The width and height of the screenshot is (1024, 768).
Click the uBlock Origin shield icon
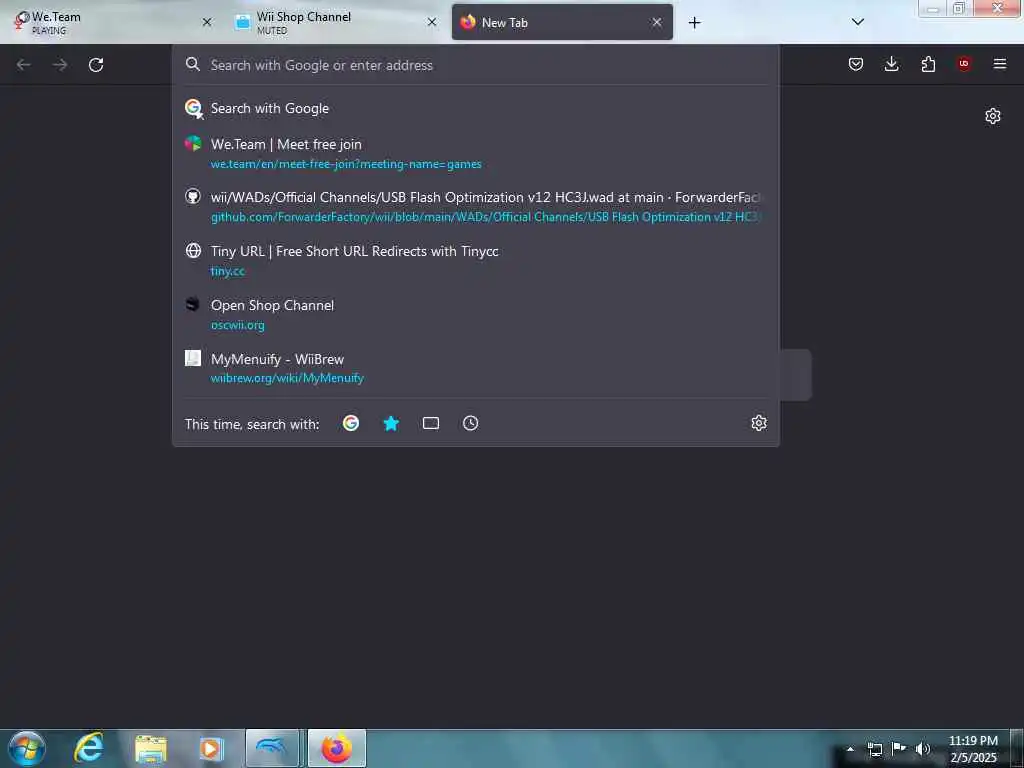(964, 64)
